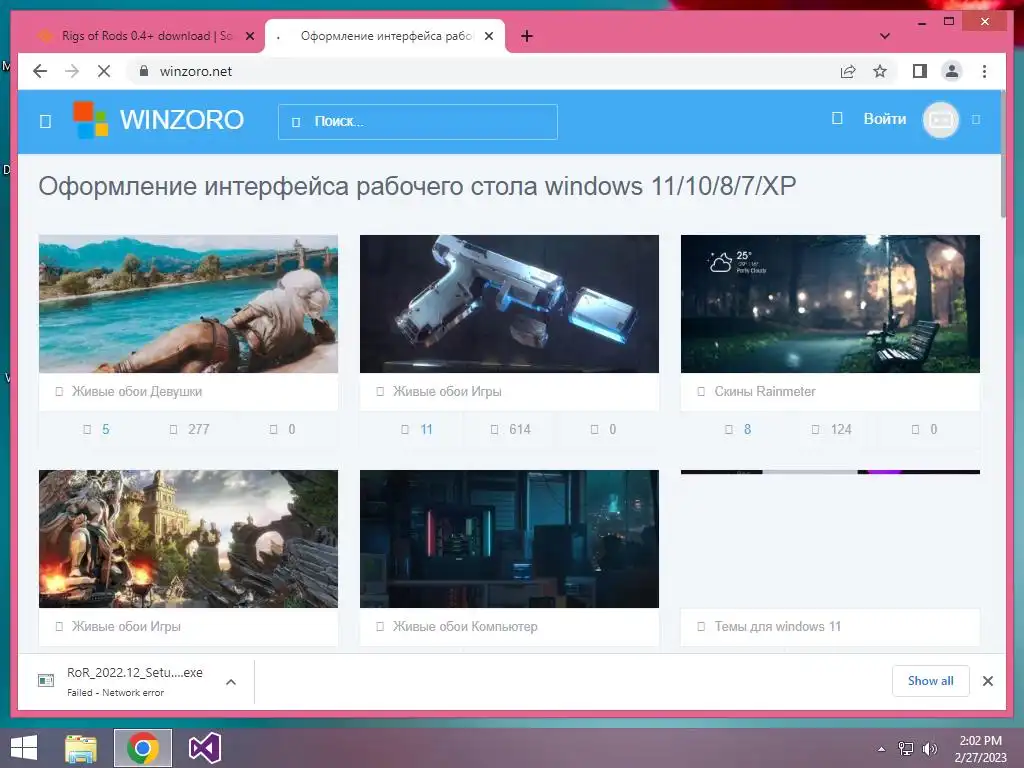
Task: Click the icon left of Войти
Action: coord(837,118)
